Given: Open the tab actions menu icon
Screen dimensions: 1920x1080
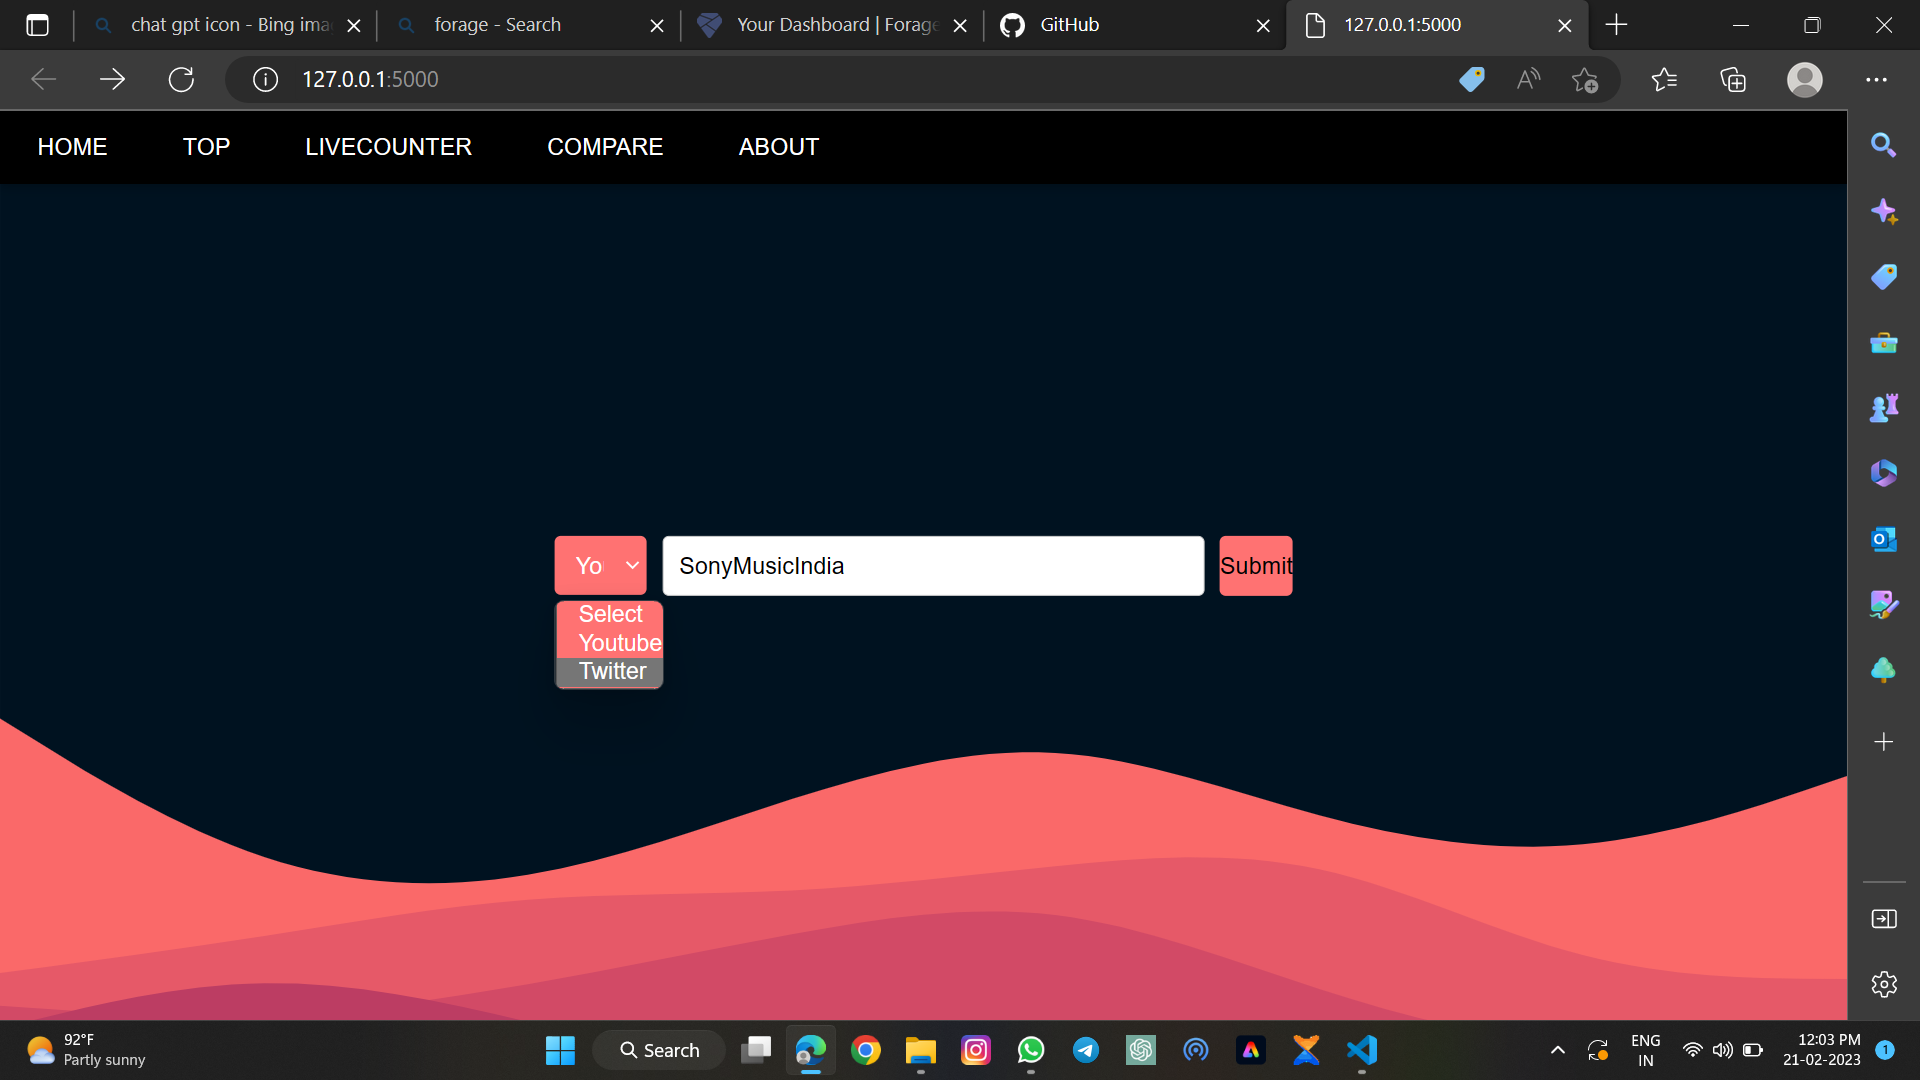Looking at the screenshot, I should pos(37,25).
